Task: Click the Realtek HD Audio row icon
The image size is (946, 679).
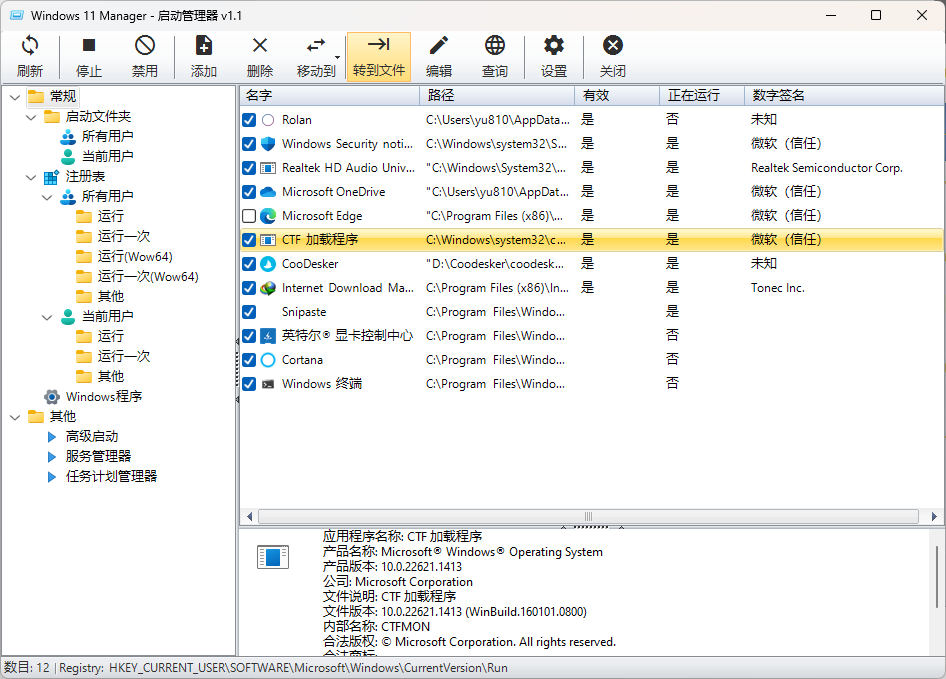Action: click(268, 168)
